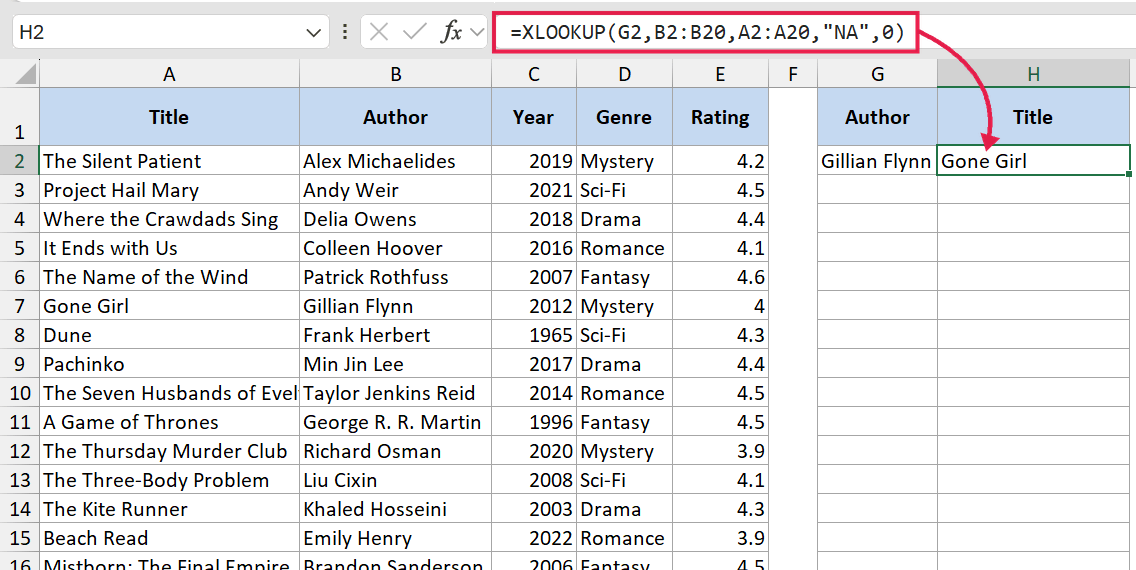
Task: Select the cell 'Andy Weir'
Action: (x=396, y=190)
